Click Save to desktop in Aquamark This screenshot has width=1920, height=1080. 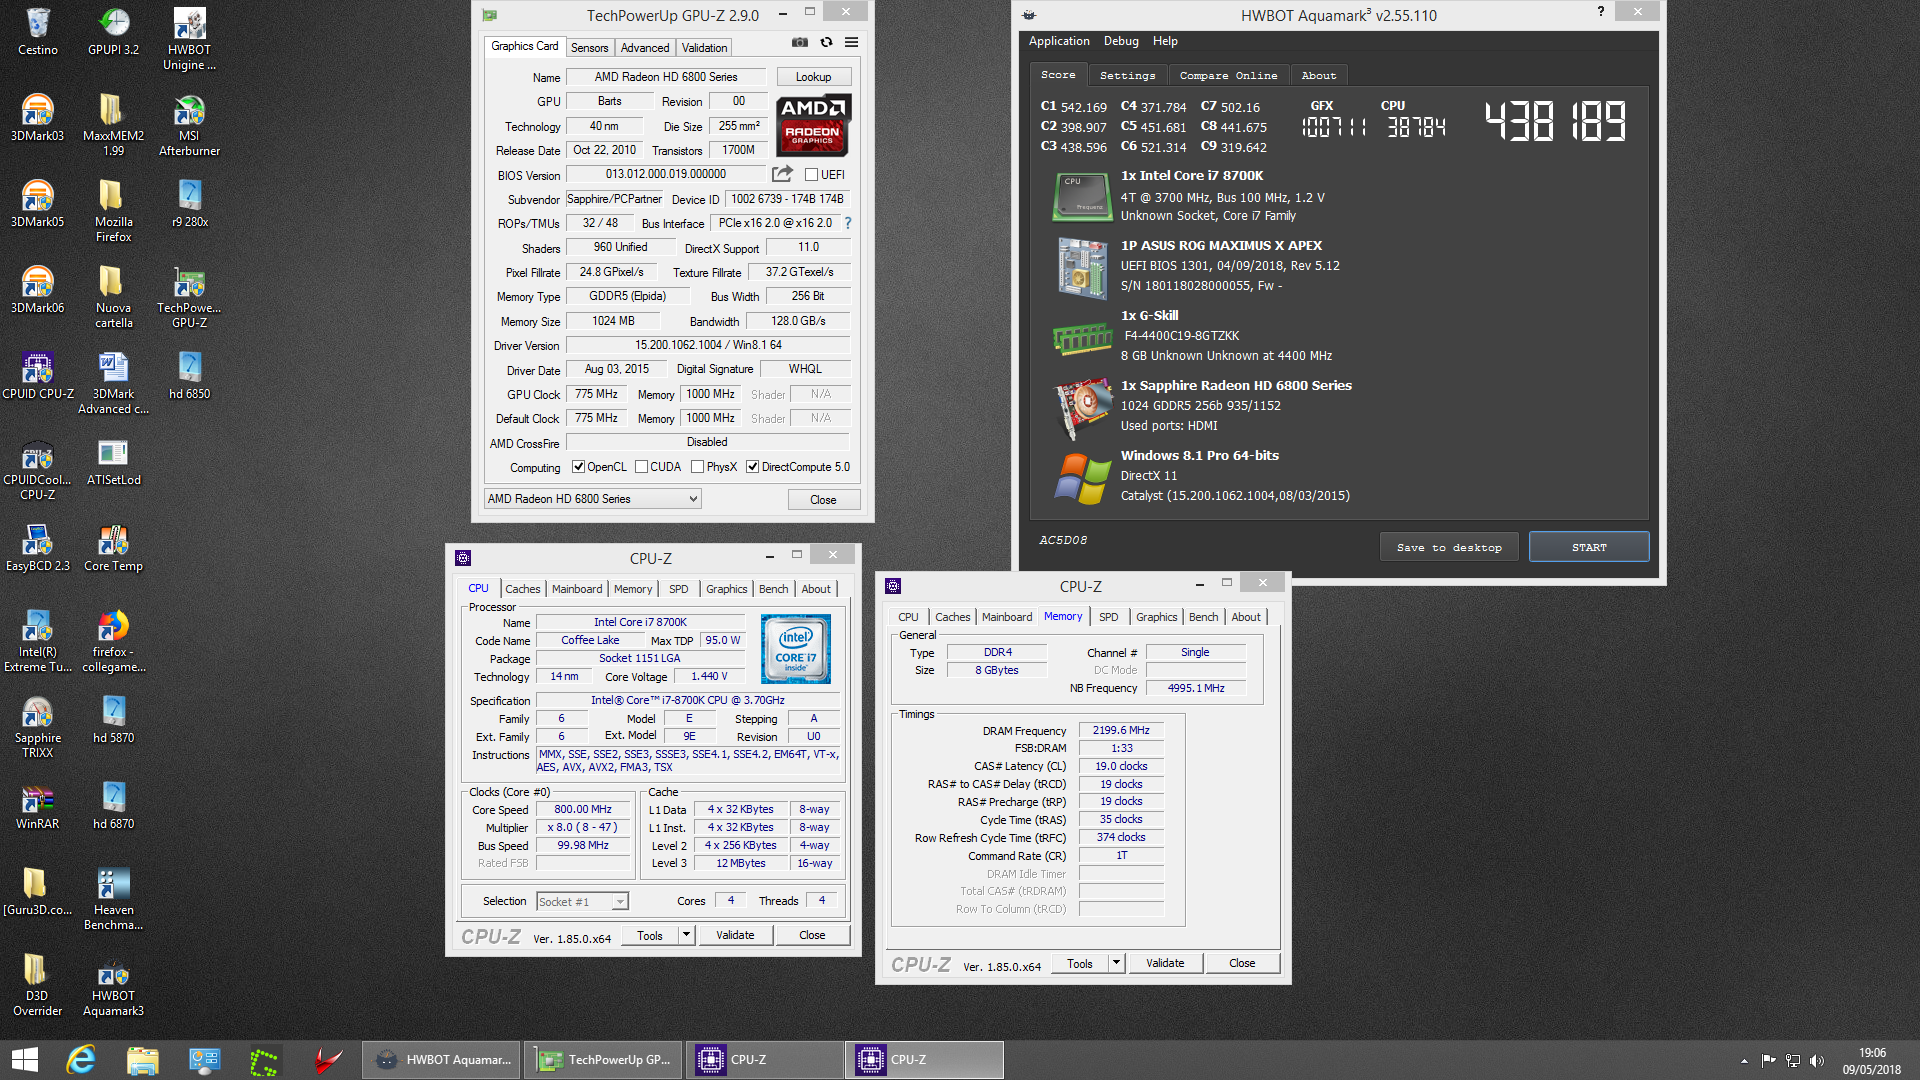1449,547
